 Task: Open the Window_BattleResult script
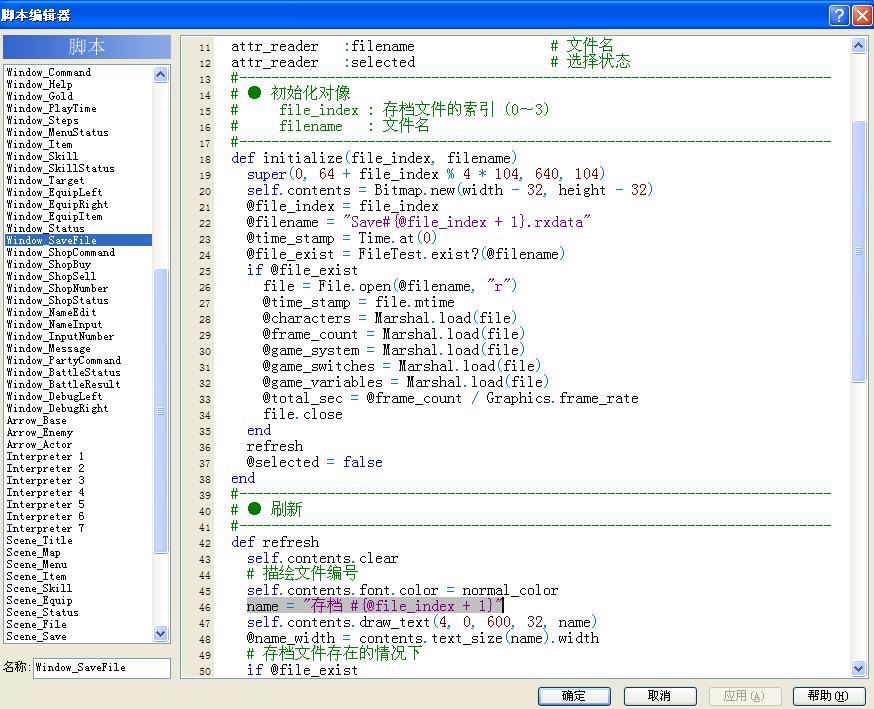point(63,385)
